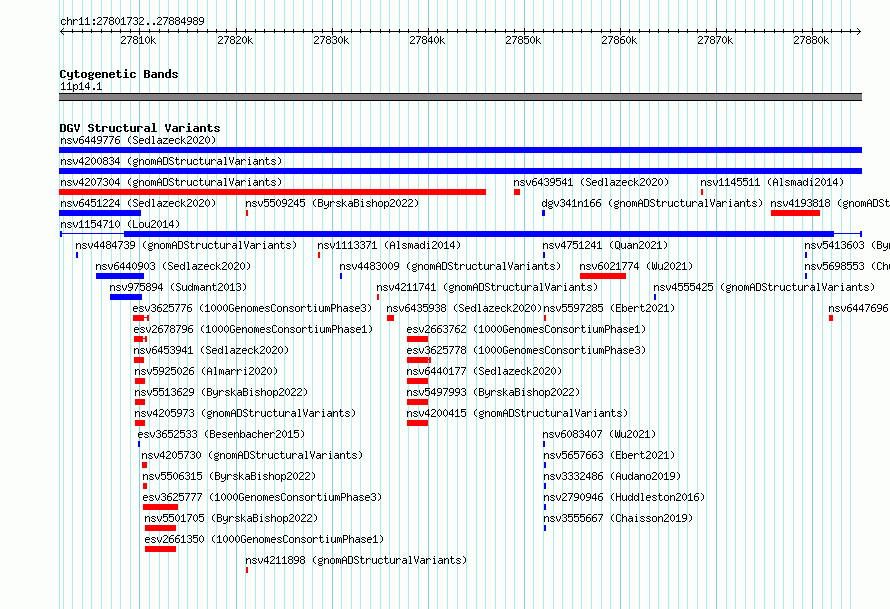This screenshot has width=890, height=609.
Task: Click the nsv5497993 (ByrskaBishop2022) label
Action: 493,392
